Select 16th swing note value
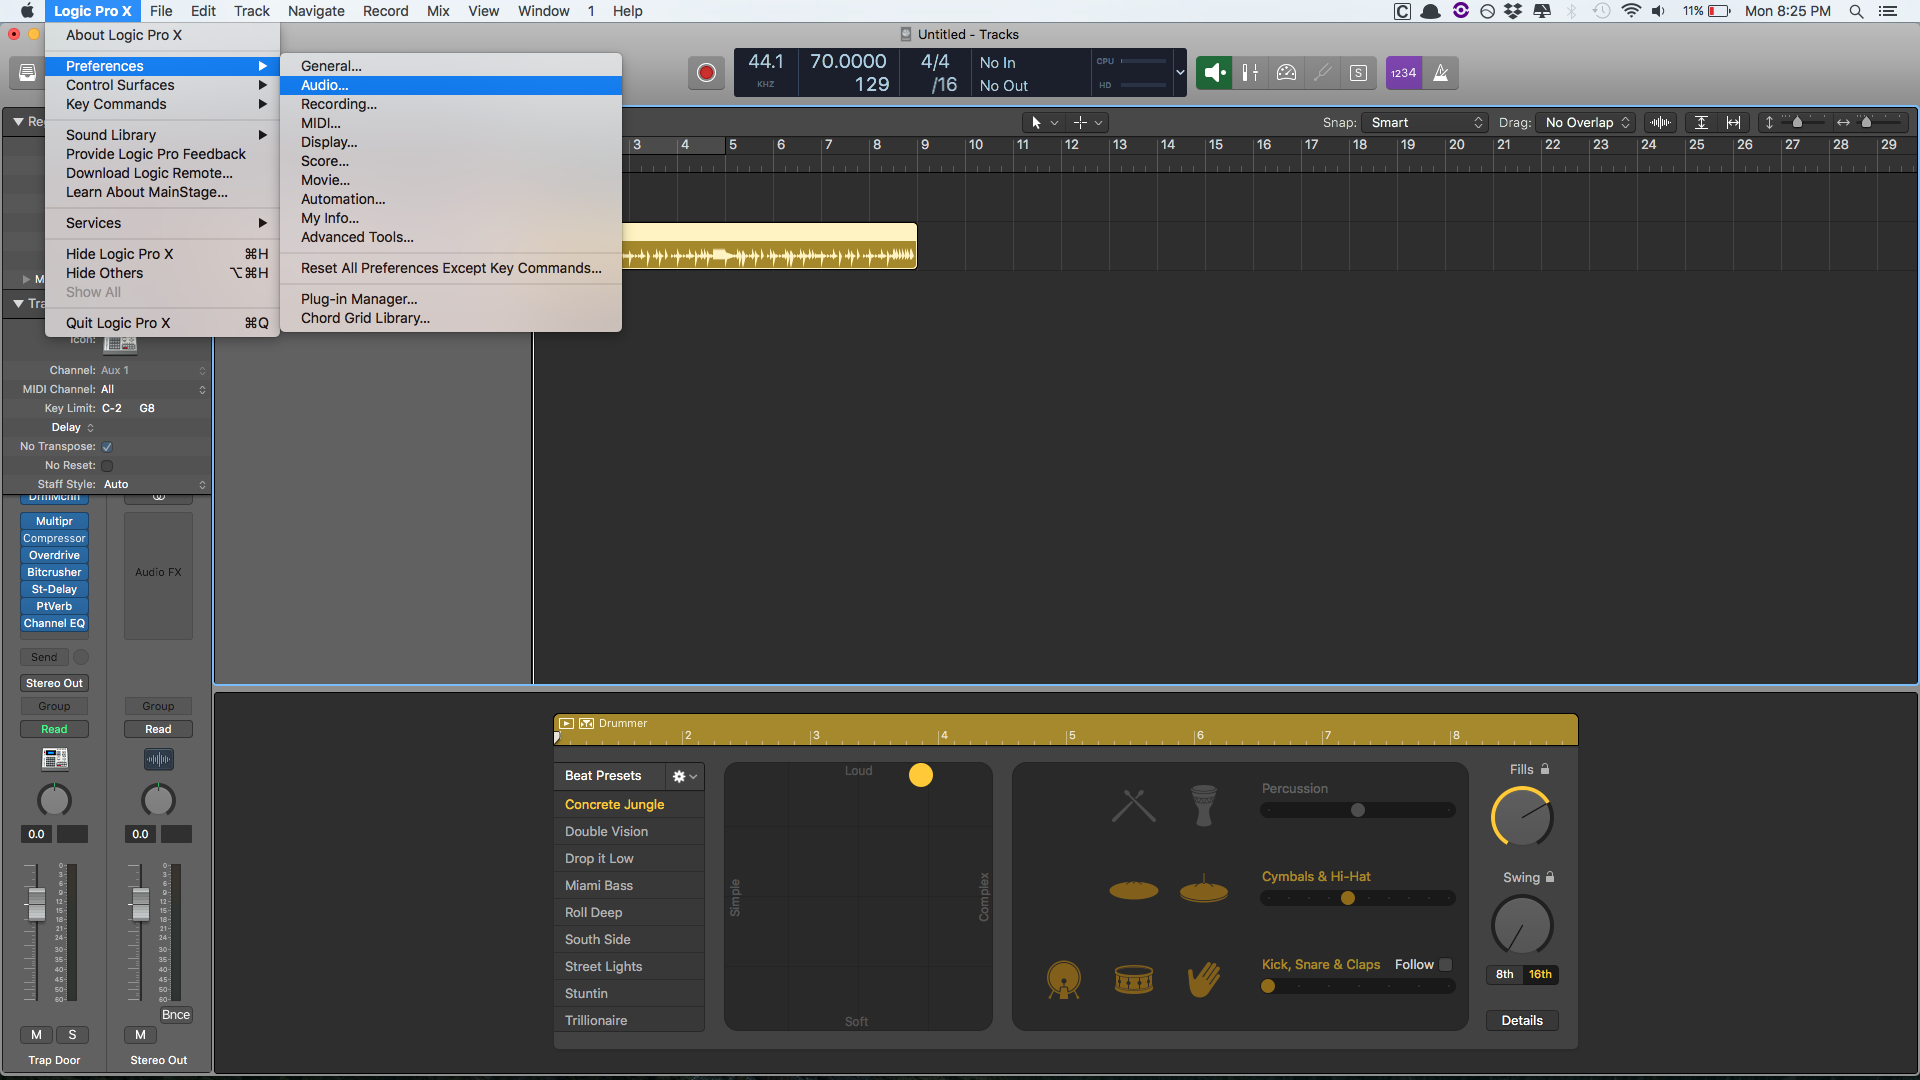Screen dimensions: 1920x1080 1540,974
